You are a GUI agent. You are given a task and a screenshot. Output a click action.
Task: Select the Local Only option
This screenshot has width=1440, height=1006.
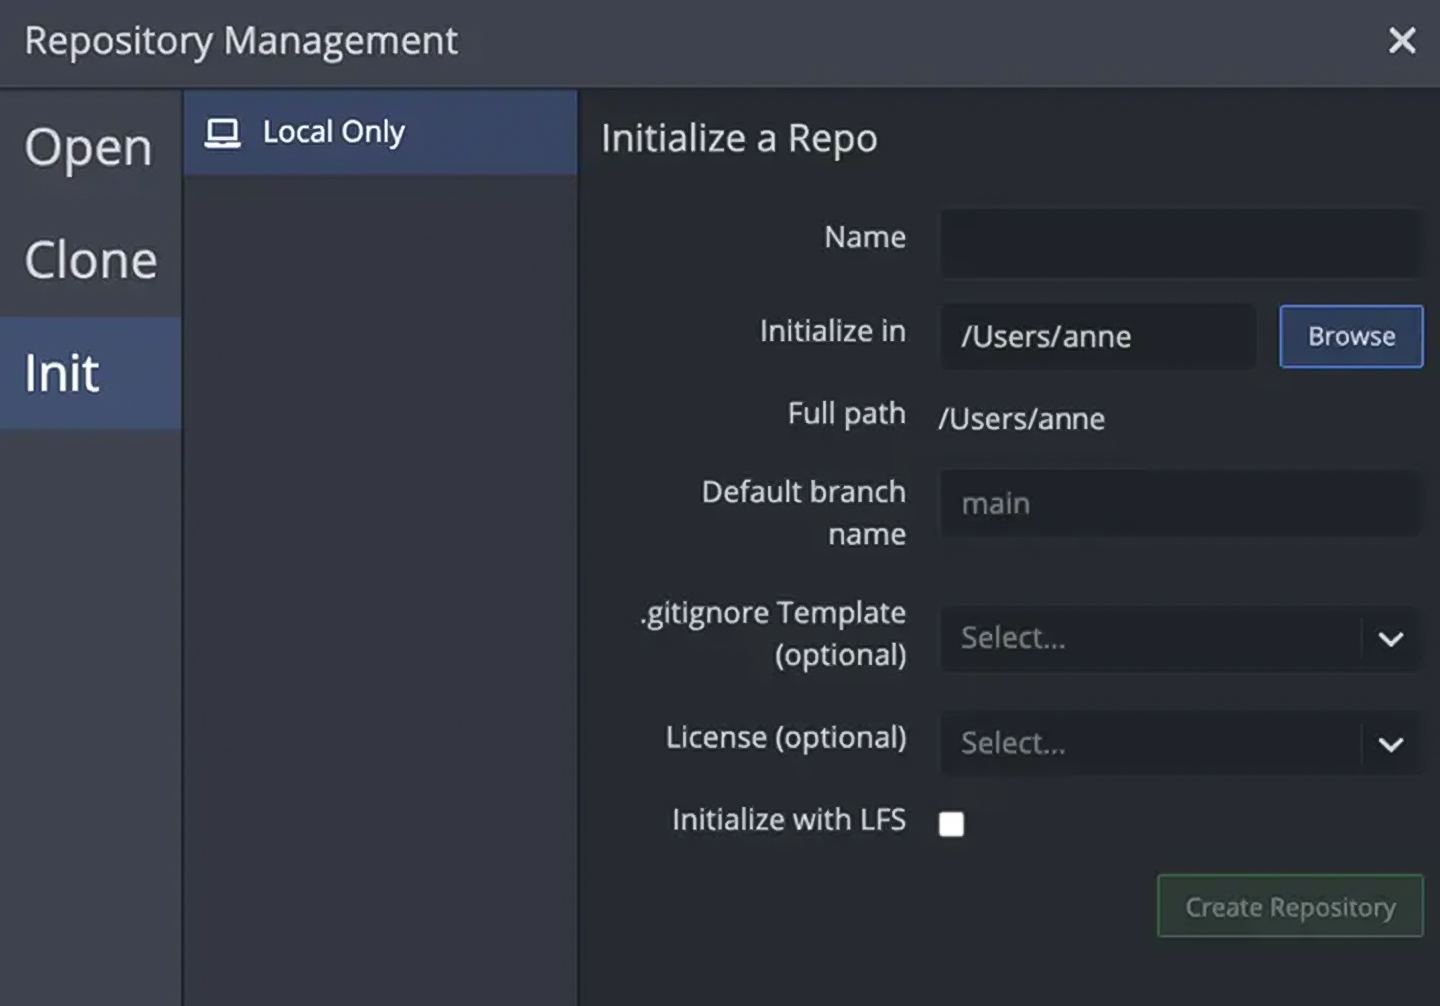point(333,131)
